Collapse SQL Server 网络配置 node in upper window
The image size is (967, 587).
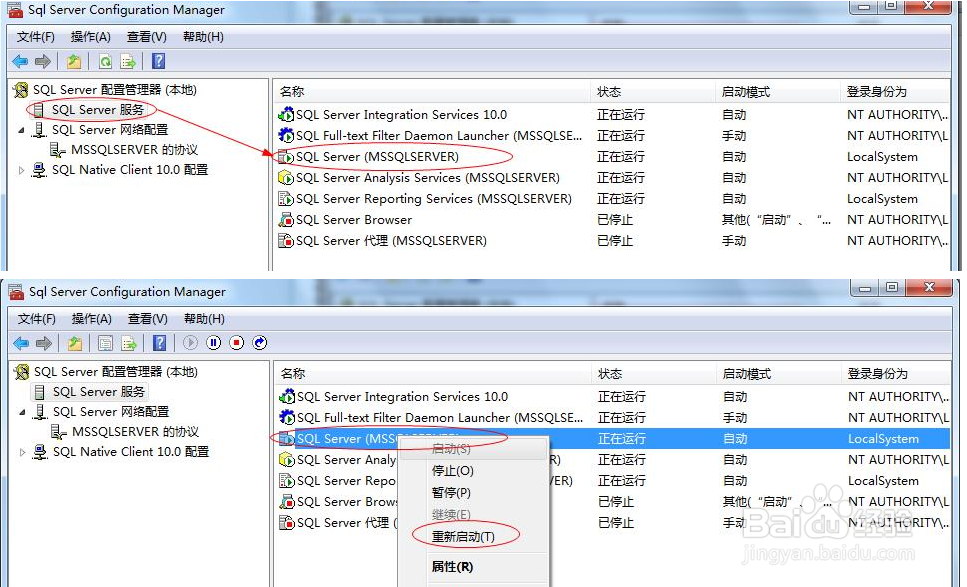22,130
